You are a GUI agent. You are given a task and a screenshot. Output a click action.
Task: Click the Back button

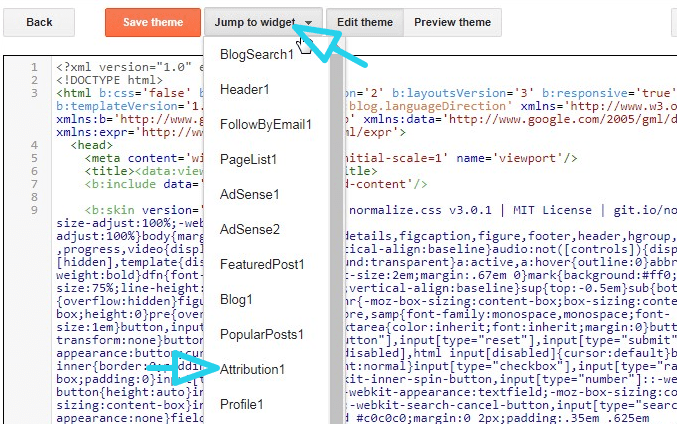(39, 22)
